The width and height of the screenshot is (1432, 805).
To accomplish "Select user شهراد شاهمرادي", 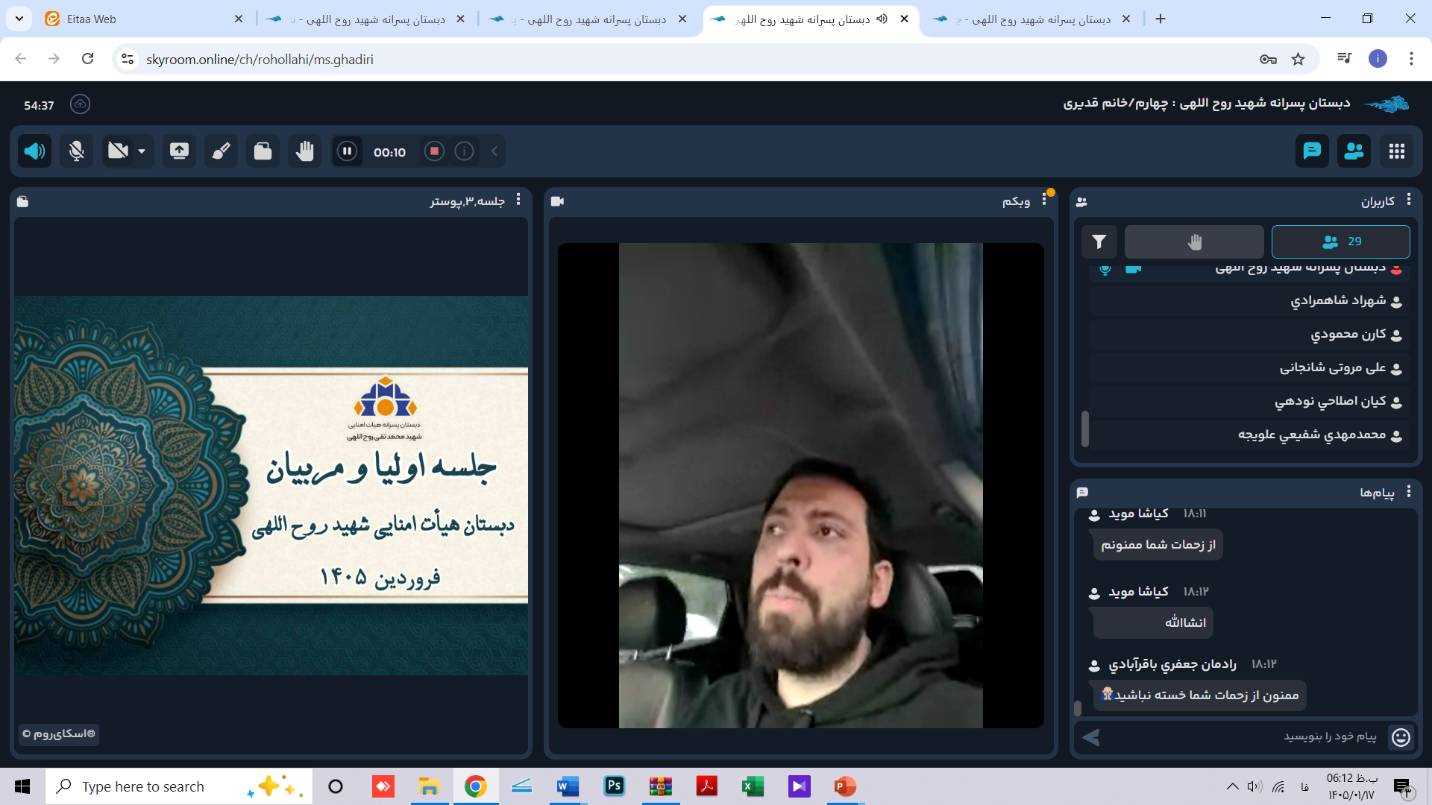I will coord(1250,300).
